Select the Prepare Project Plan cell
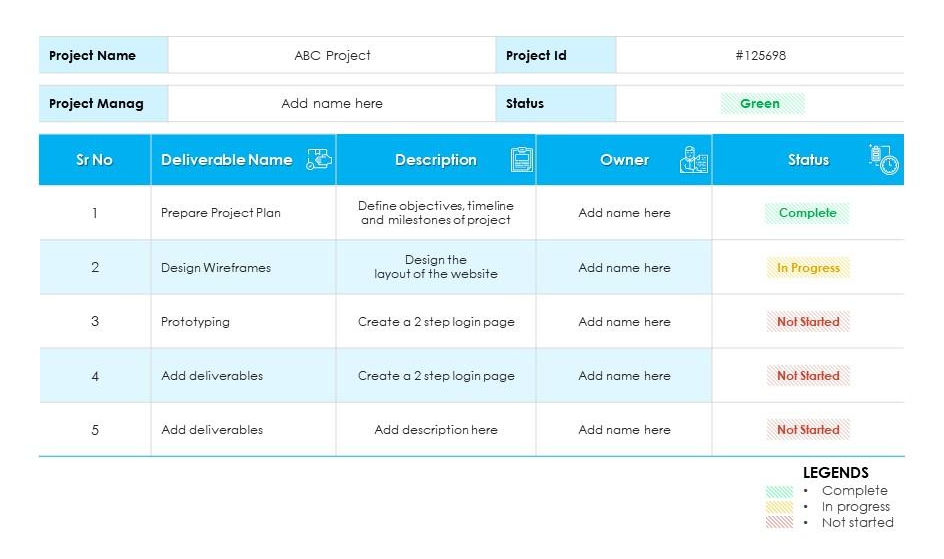Image resolution: width=944 pixels, height=559 pixels. pyautogui.click(x=221, y=213)
